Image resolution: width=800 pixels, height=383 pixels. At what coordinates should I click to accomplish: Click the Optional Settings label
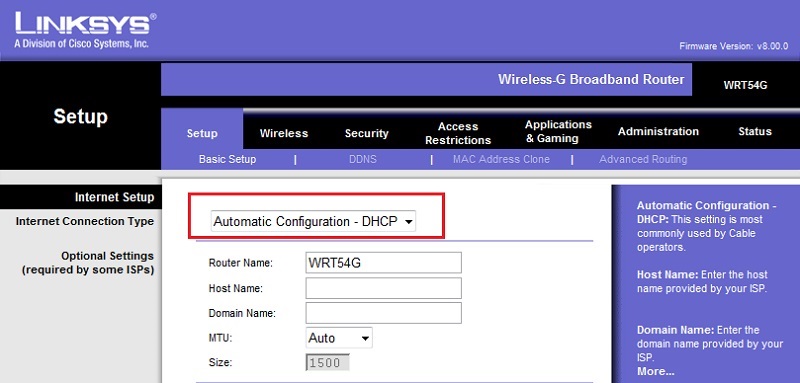[x=88, y=263]
